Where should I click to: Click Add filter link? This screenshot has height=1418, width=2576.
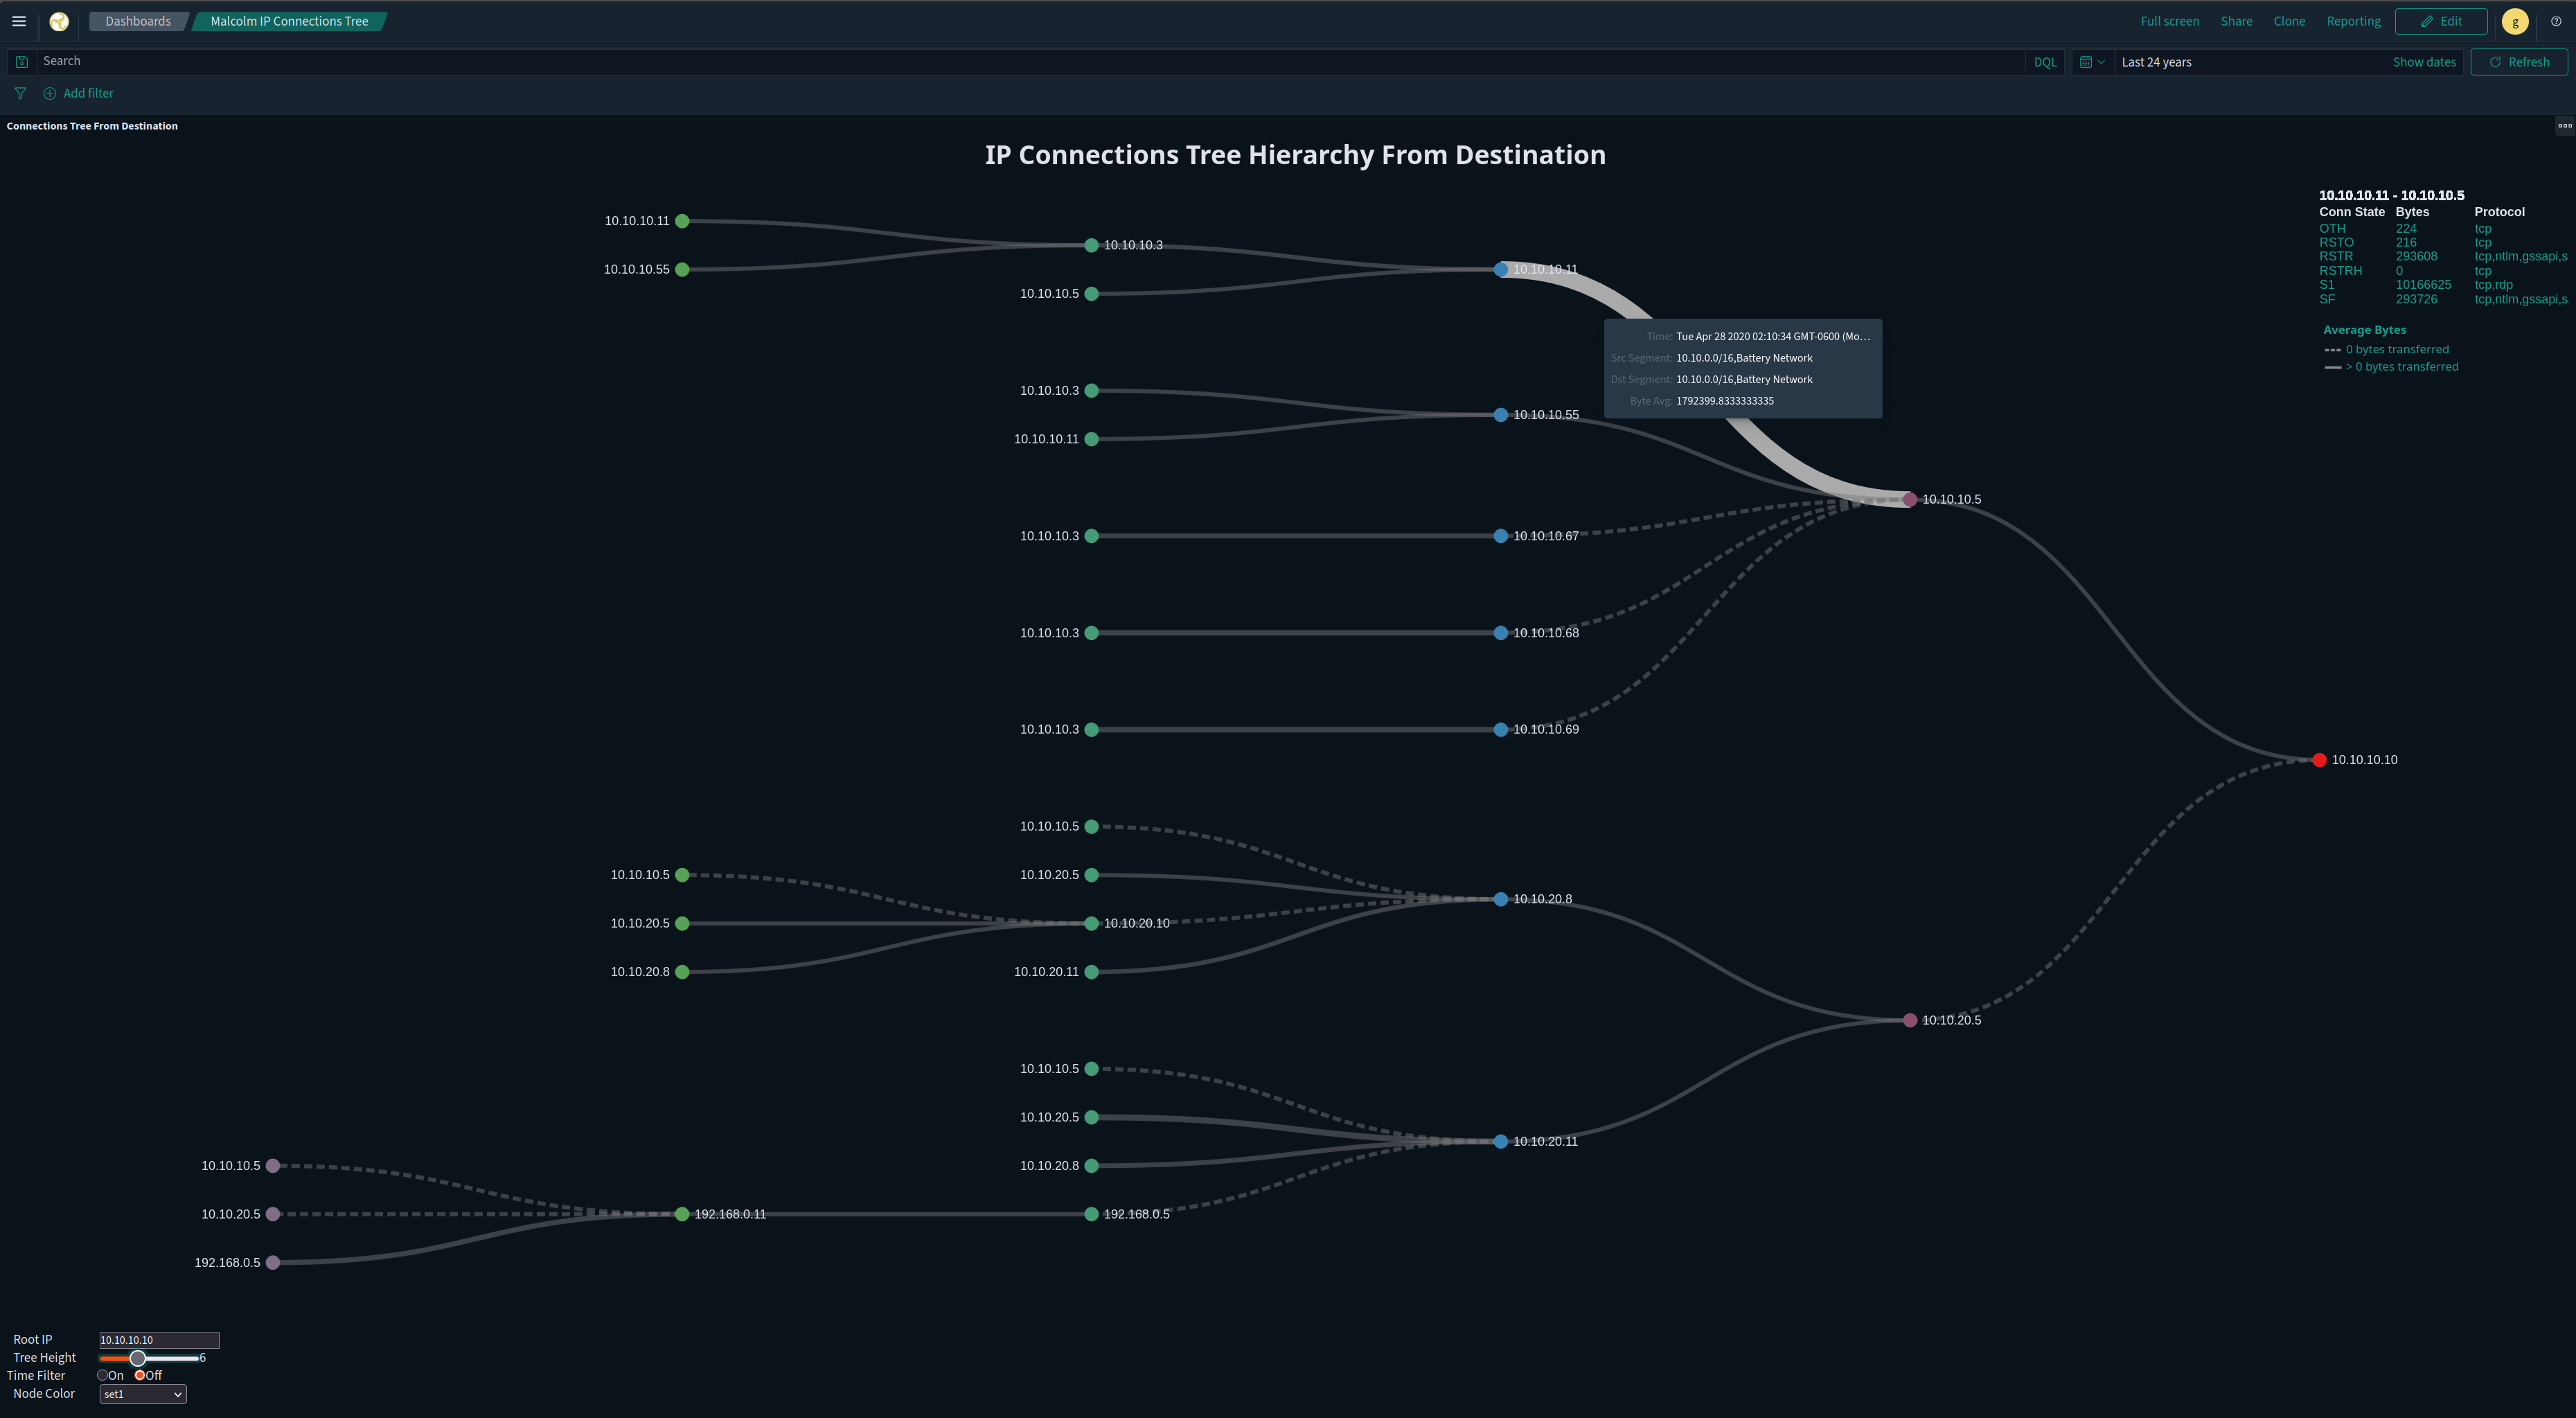pos(88,93)
